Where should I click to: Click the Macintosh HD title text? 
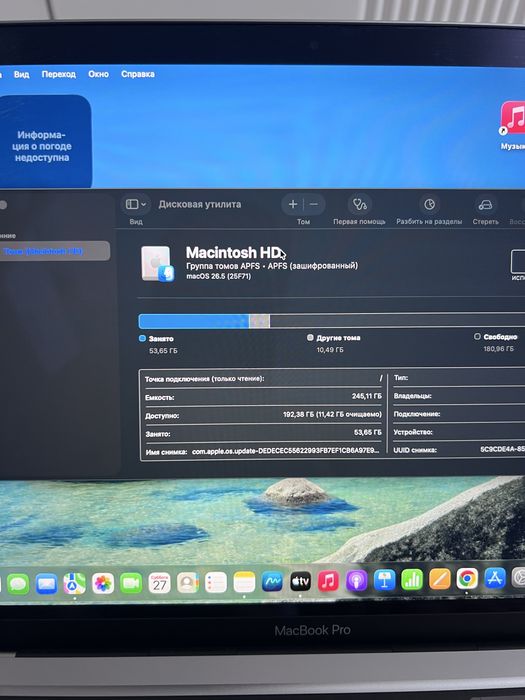(233, 253)
